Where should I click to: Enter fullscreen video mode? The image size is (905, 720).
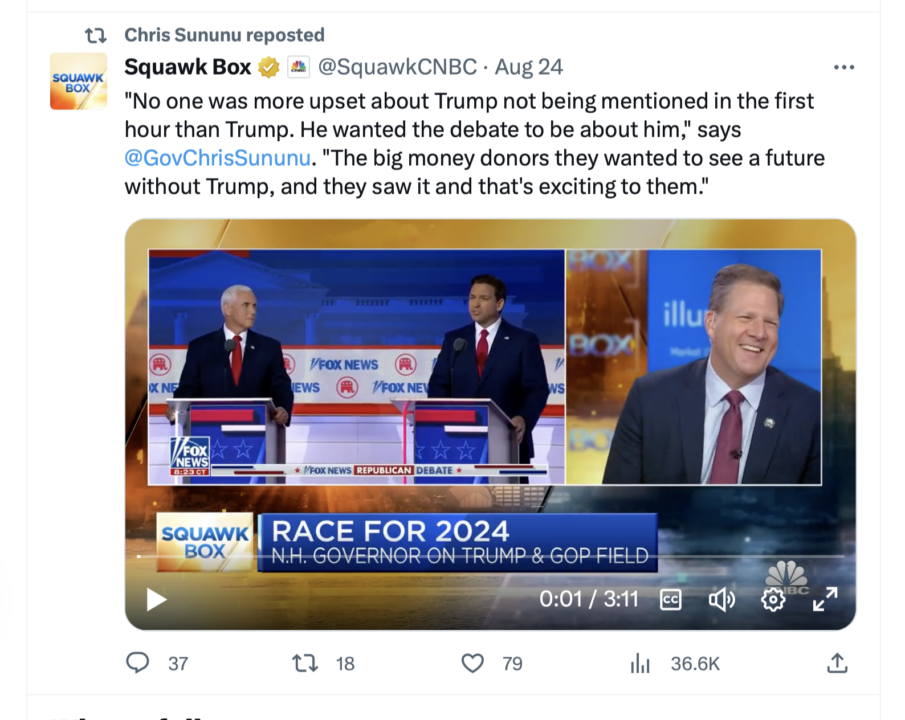[x=825, y=599]
